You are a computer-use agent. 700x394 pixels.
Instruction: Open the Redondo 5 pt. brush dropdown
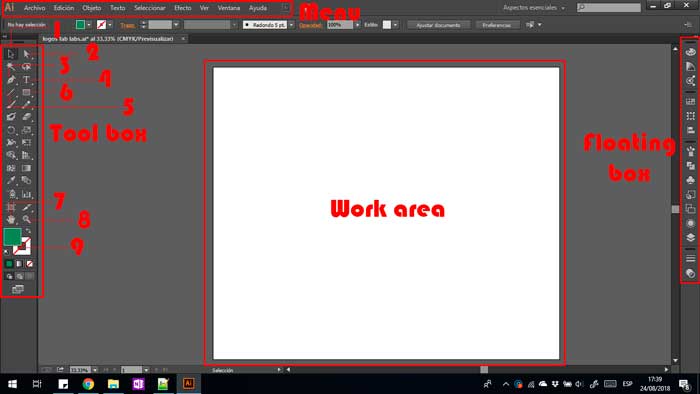[292, 25]
